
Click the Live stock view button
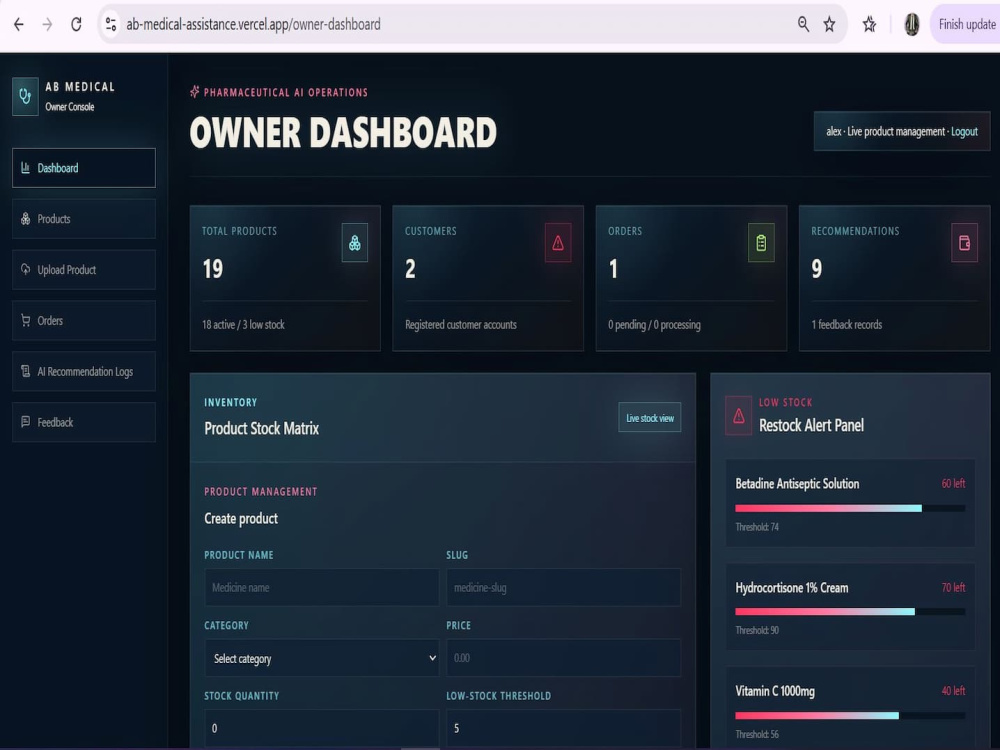[x=649, y=418]
